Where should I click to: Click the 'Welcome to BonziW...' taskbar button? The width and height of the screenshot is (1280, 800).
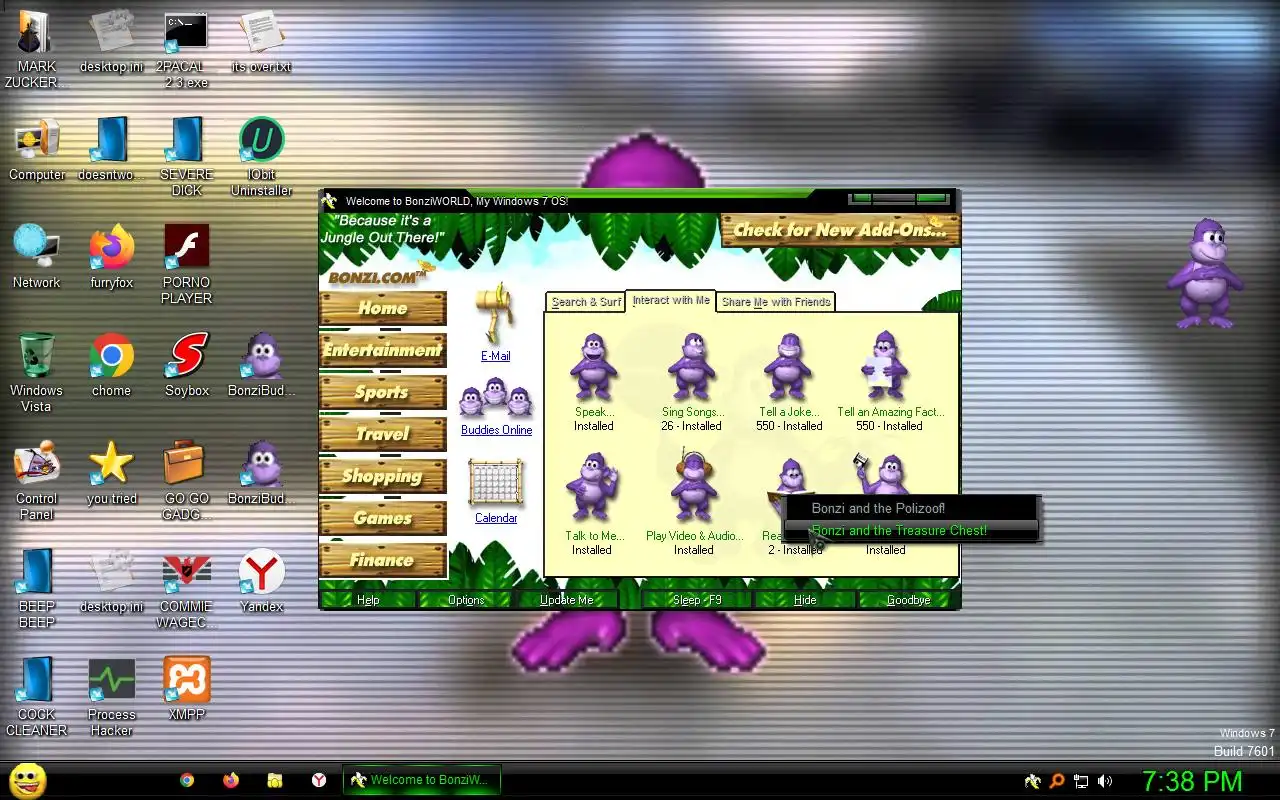[x=421, y=780]
